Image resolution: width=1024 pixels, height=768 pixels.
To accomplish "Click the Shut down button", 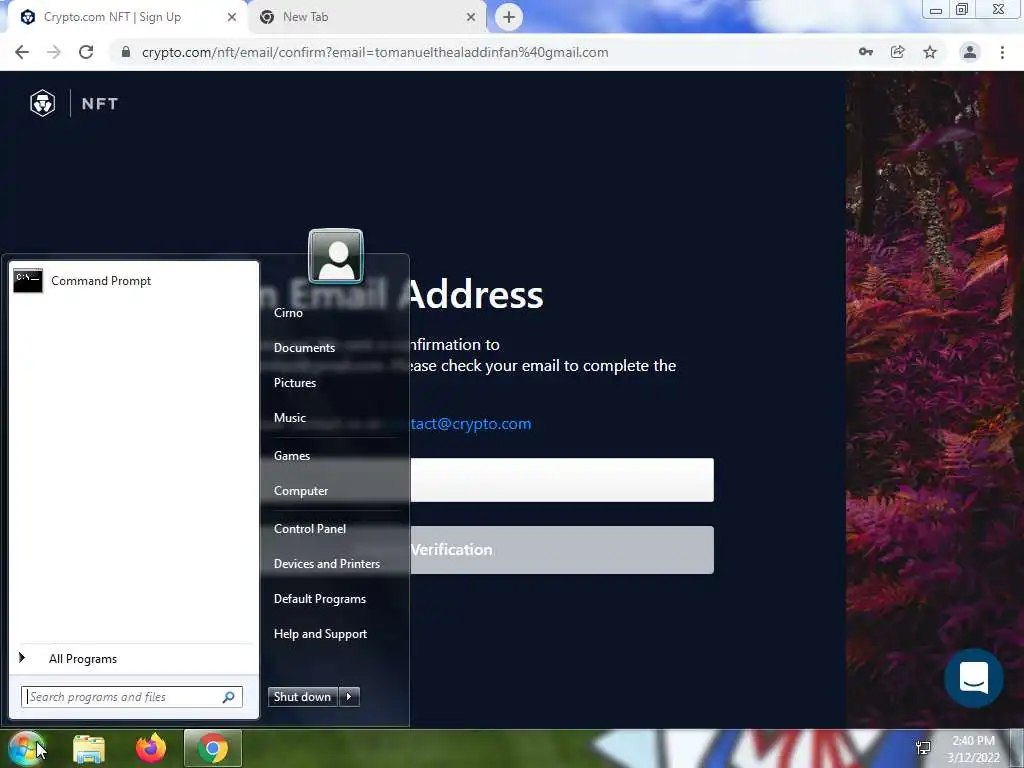I will (x=302, y=697).
